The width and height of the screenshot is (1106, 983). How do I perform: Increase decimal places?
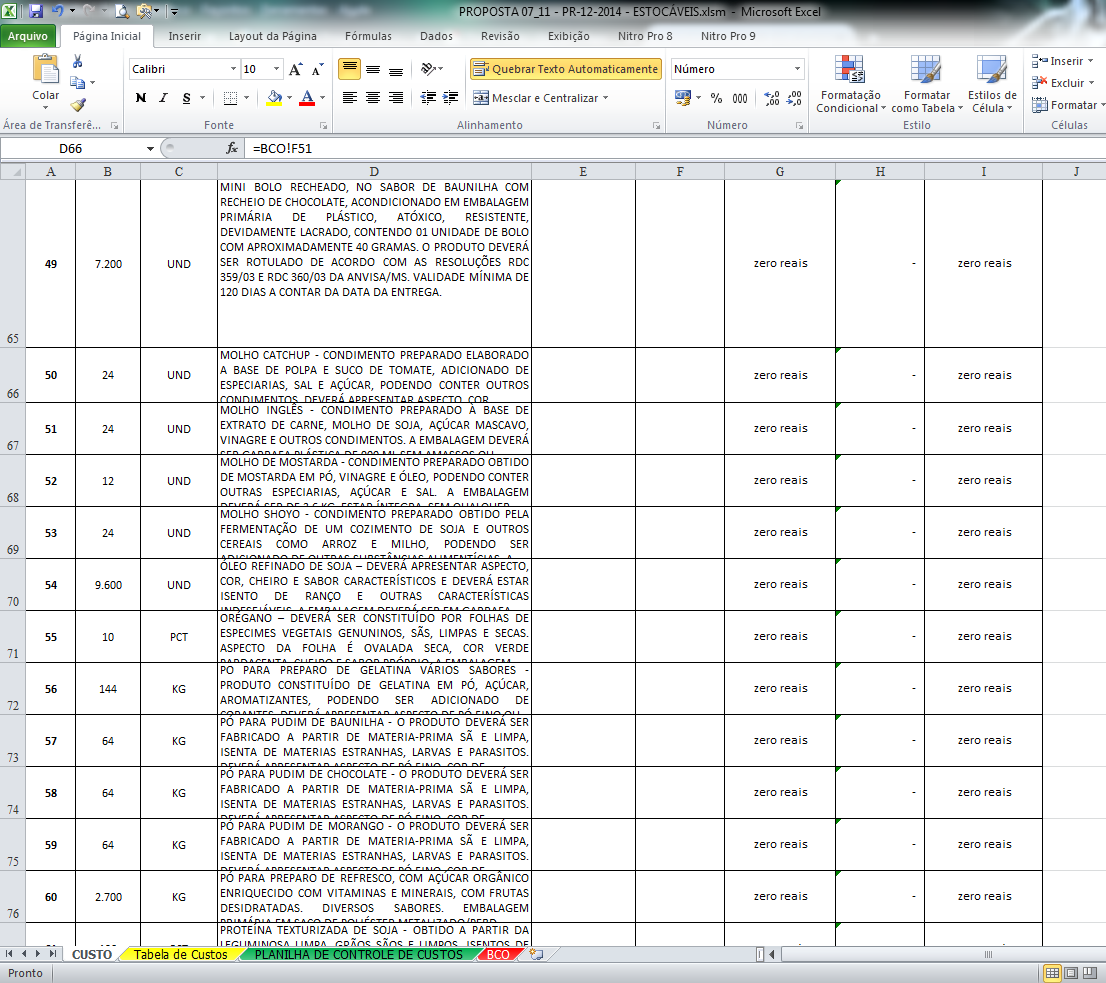(772, 98)
